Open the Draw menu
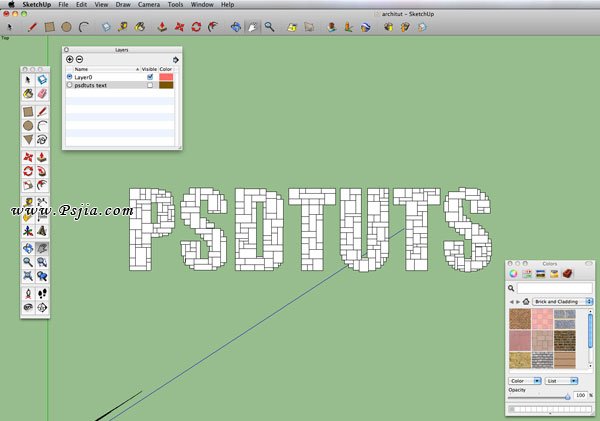The width and height of the screenshot is (600, 421). point(123,5)
